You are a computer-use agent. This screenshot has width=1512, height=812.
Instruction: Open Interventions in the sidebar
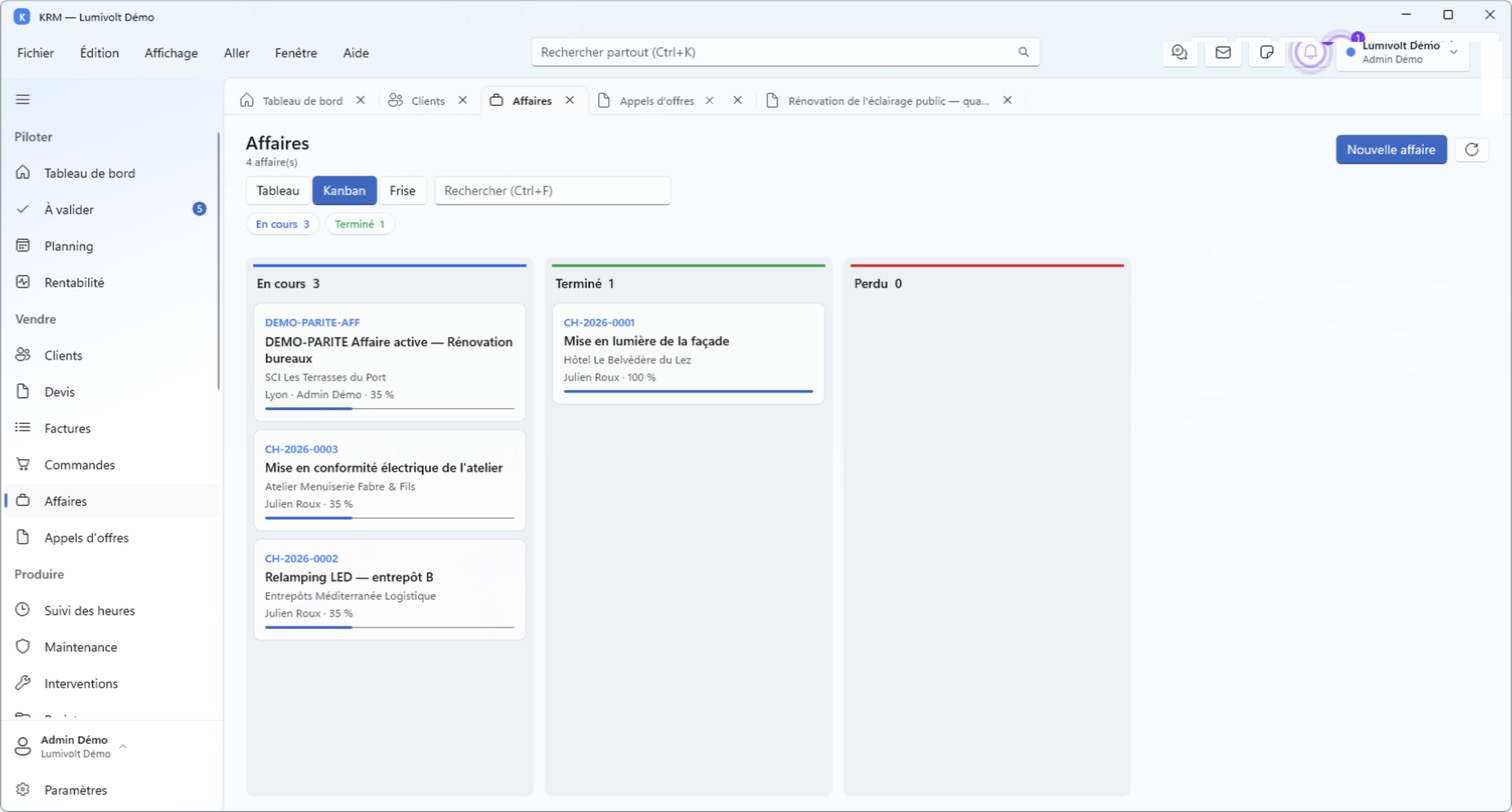[110, 684]
